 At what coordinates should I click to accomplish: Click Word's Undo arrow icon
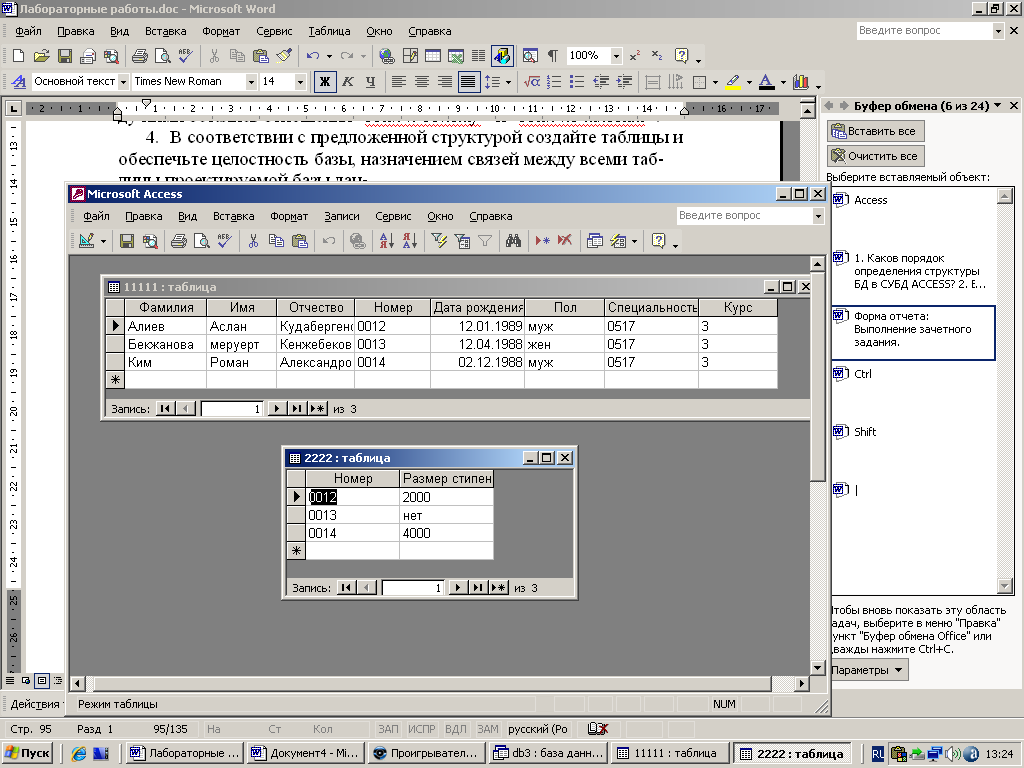point(313,56)
